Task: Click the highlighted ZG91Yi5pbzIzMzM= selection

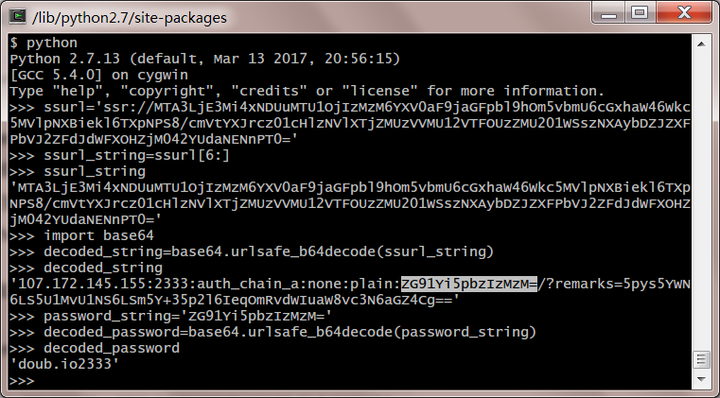Action: coord(469,284)
